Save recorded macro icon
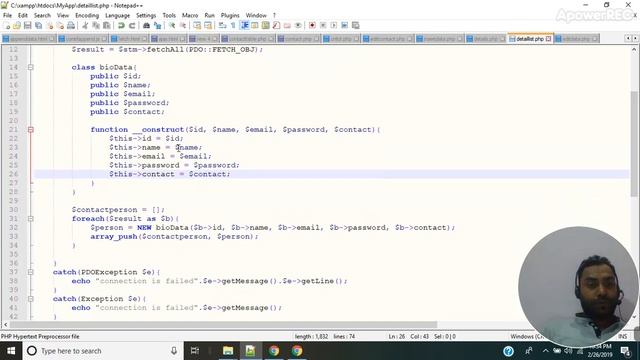 [x=356, y=25]
